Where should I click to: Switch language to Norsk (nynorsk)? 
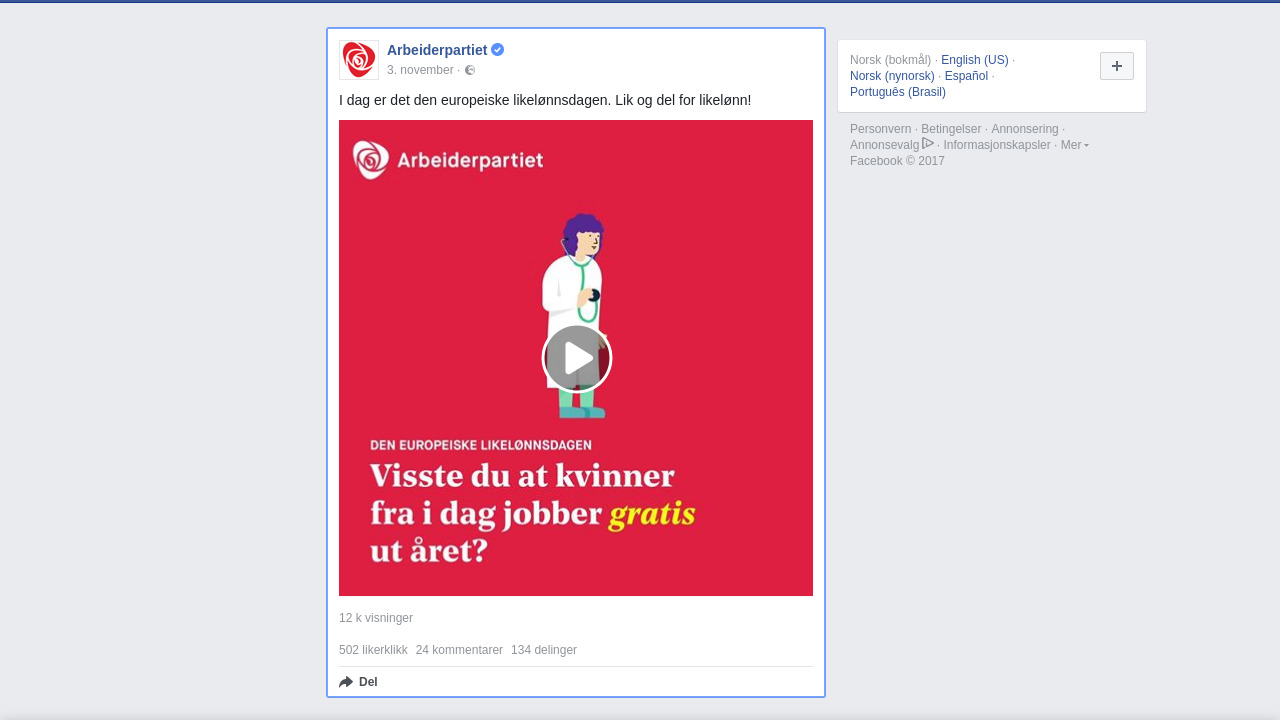[892, 76]
